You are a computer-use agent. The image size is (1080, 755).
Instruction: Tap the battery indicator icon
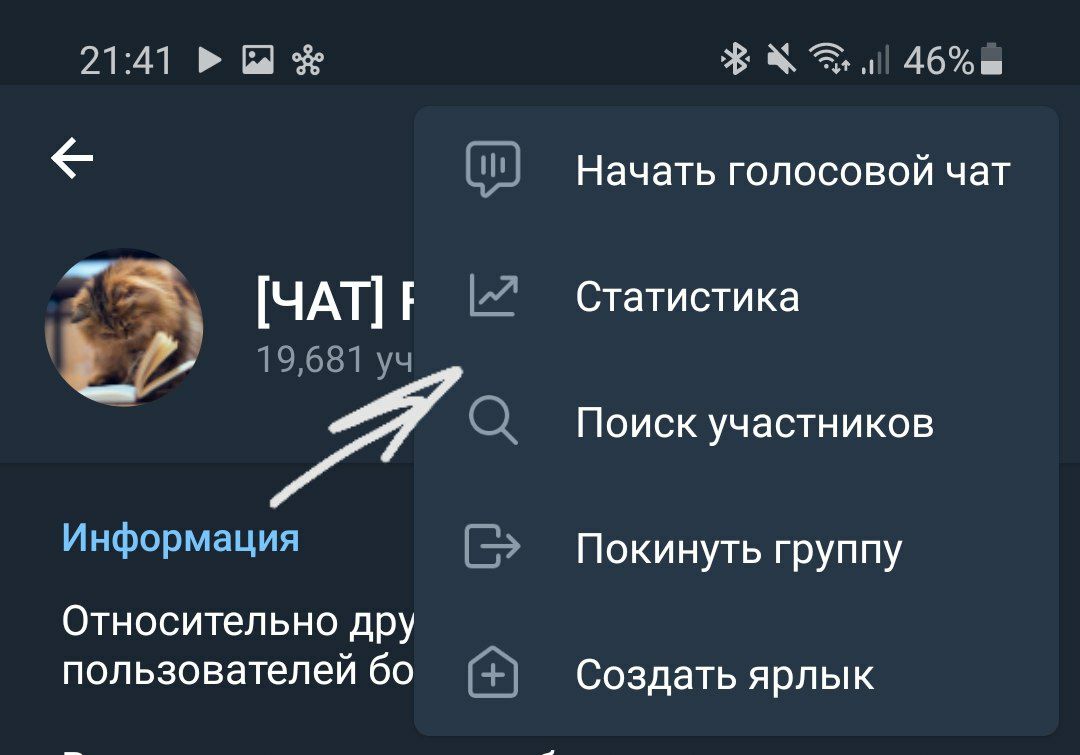pyautogui.click(x=991, y=59)
